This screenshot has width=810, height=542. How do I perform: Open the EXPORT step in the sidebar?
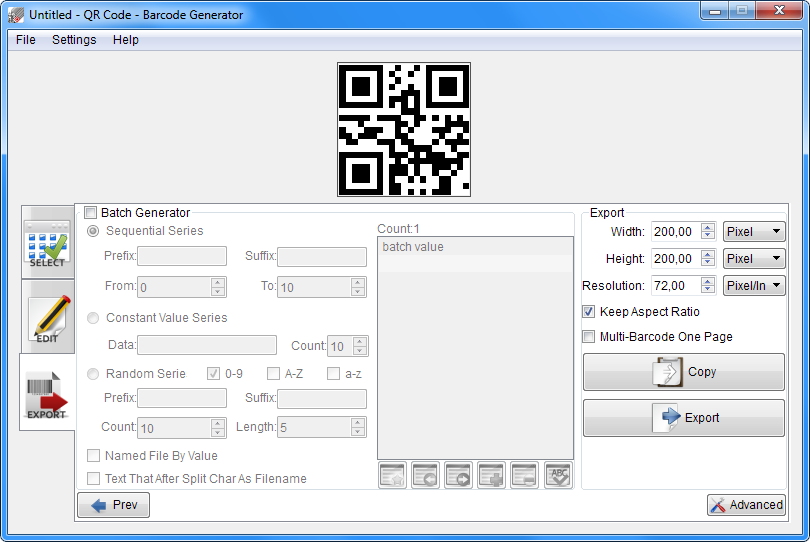tap(48, 393)
